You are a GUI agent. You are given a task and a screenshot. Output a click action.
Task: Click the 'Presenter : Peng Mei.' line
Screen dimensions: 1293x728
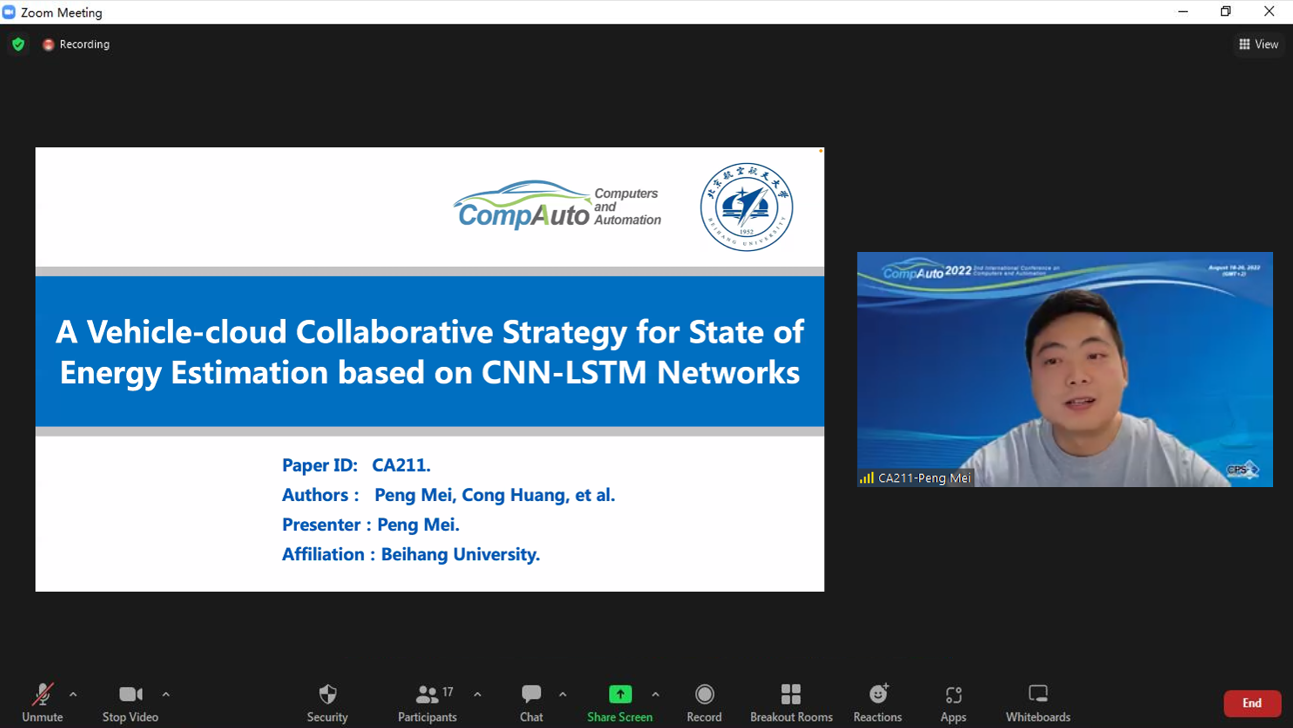click(x=371, y=524)
